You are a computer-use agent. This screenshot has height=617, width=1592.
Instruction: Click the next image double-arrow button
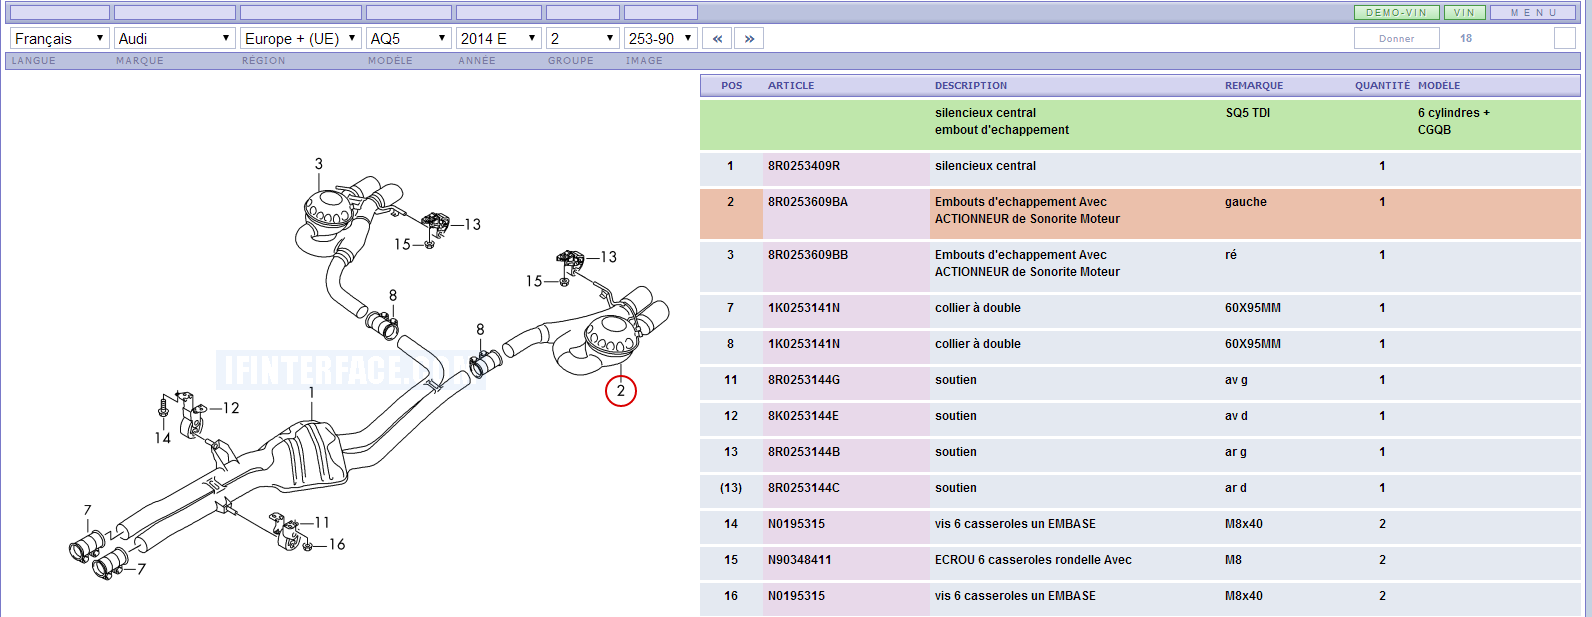749,38
